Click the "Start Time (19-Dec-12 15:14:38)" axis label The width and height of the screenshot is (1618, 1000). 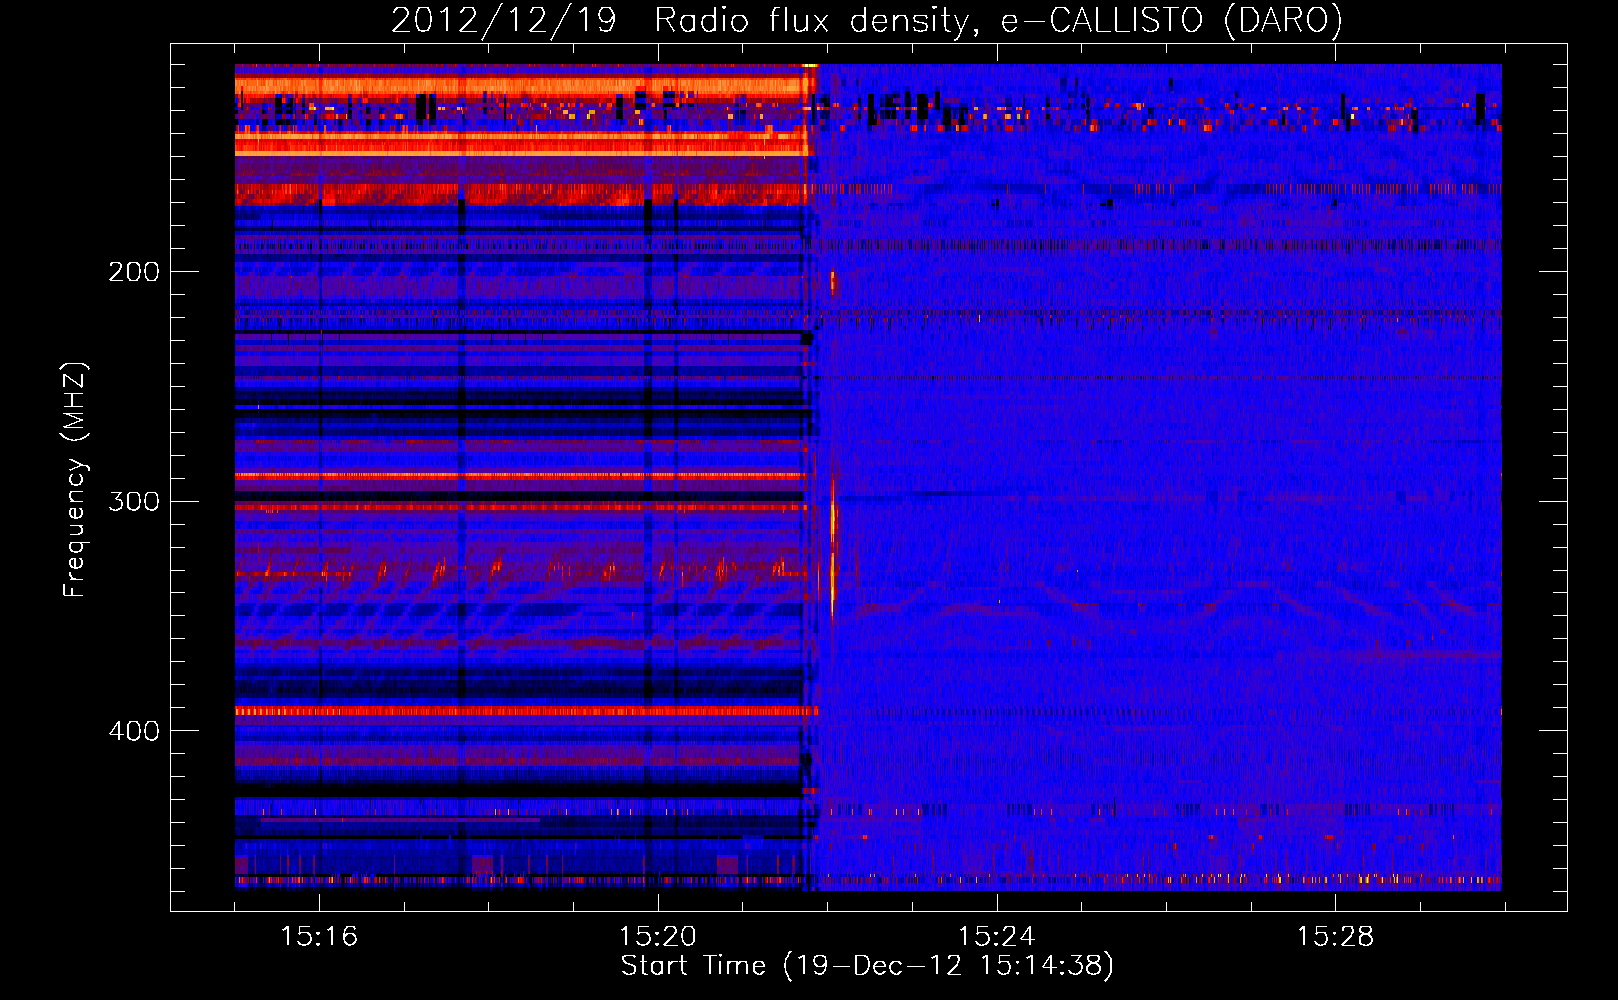tap(866, 966)
